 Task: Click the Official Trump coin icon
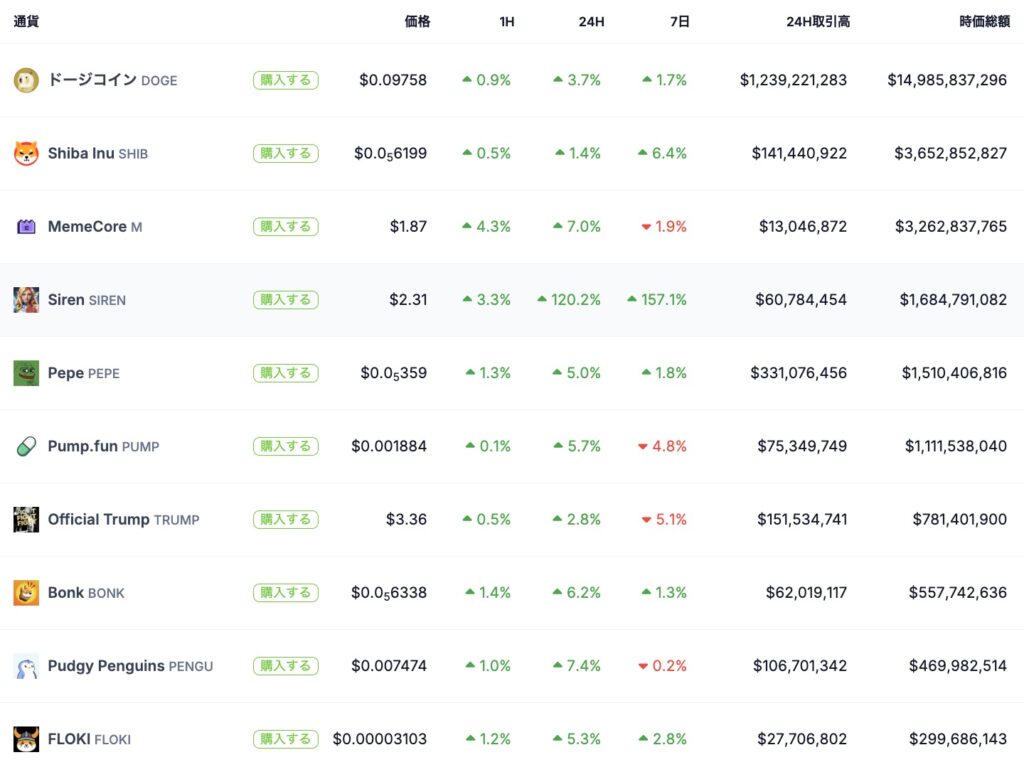click(x=26, y=519)
